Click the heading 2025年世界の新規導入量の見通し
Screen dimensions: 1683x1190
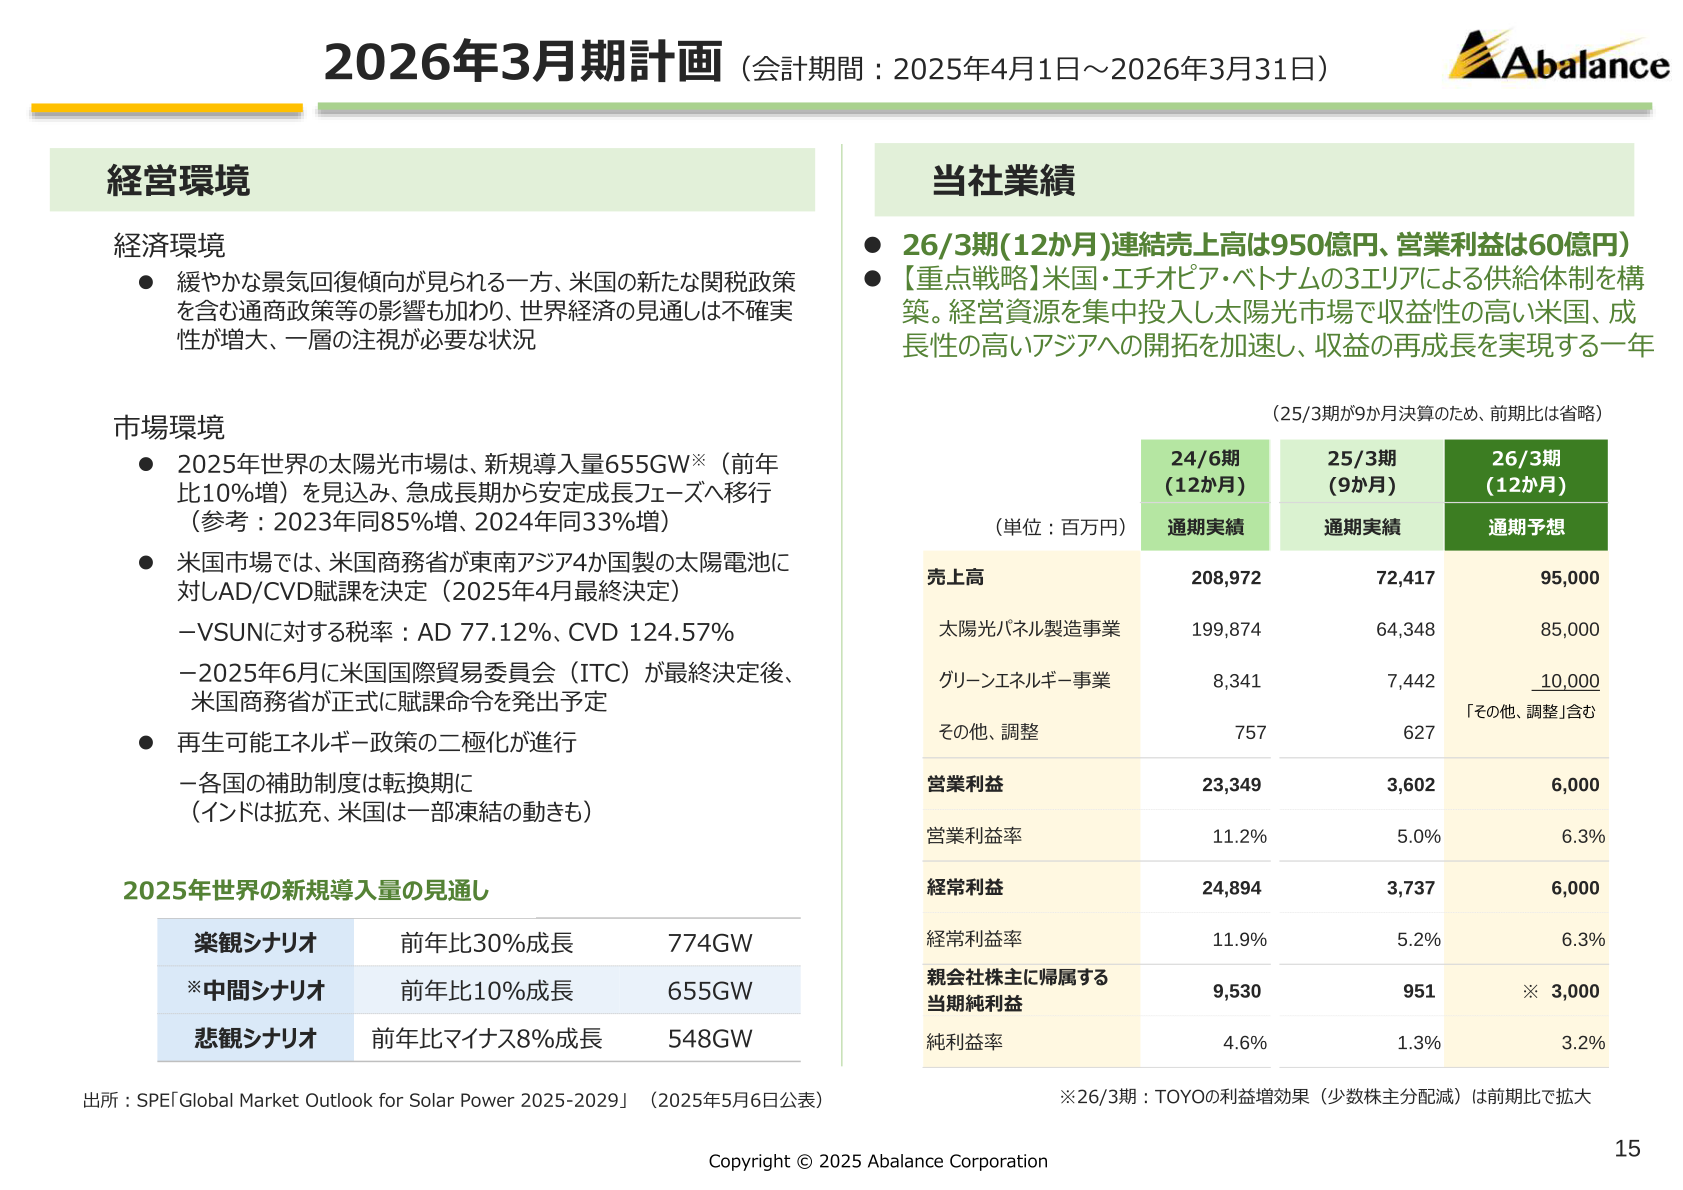tap(306, 890)
